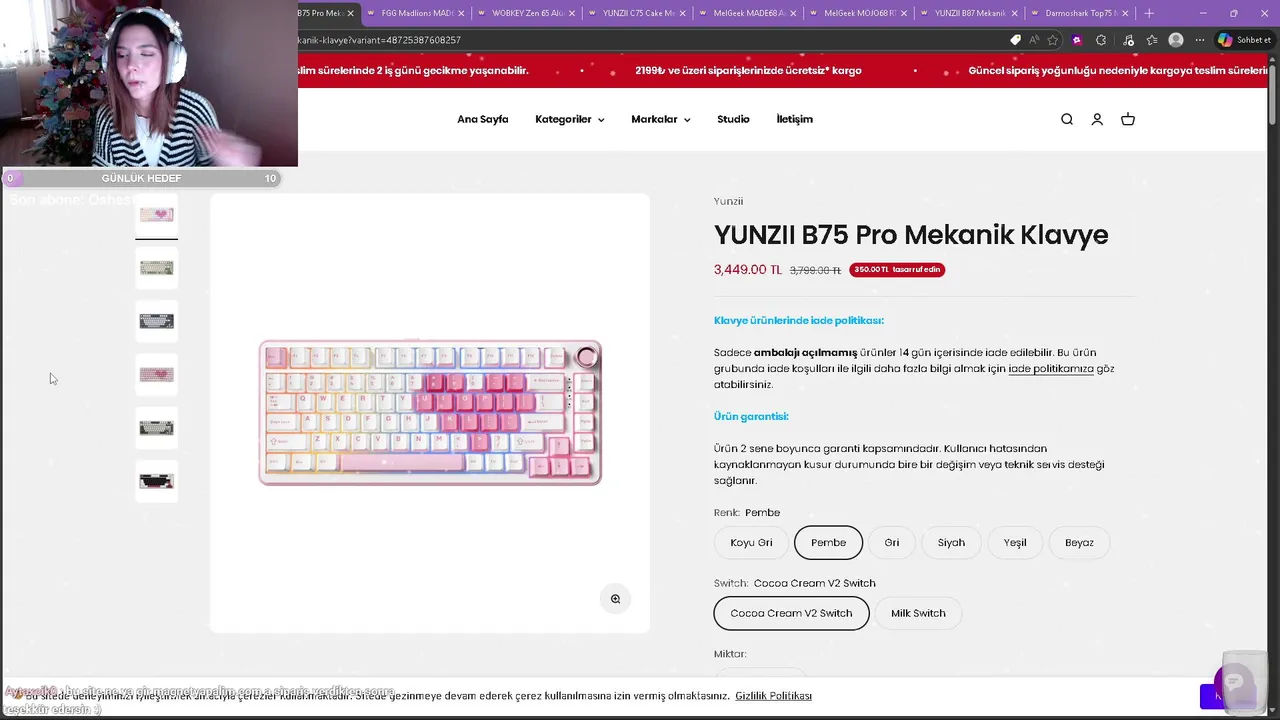This screenshot has width=1280, height=720.
Task: Select the Yeşil color option
Action: 1015,543
